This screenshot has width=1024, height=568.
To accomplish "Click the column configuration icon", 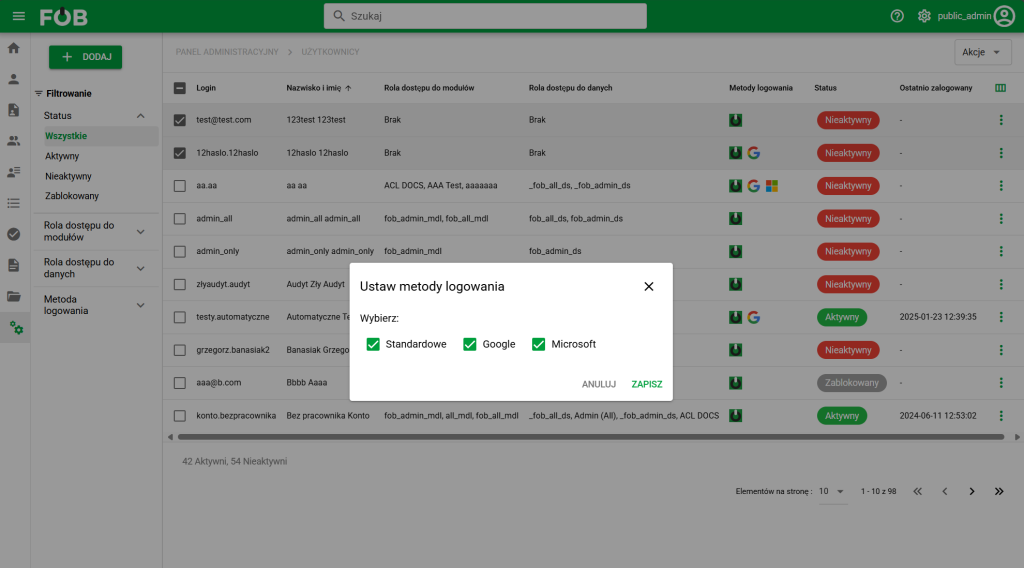I will pos(1001,88).
